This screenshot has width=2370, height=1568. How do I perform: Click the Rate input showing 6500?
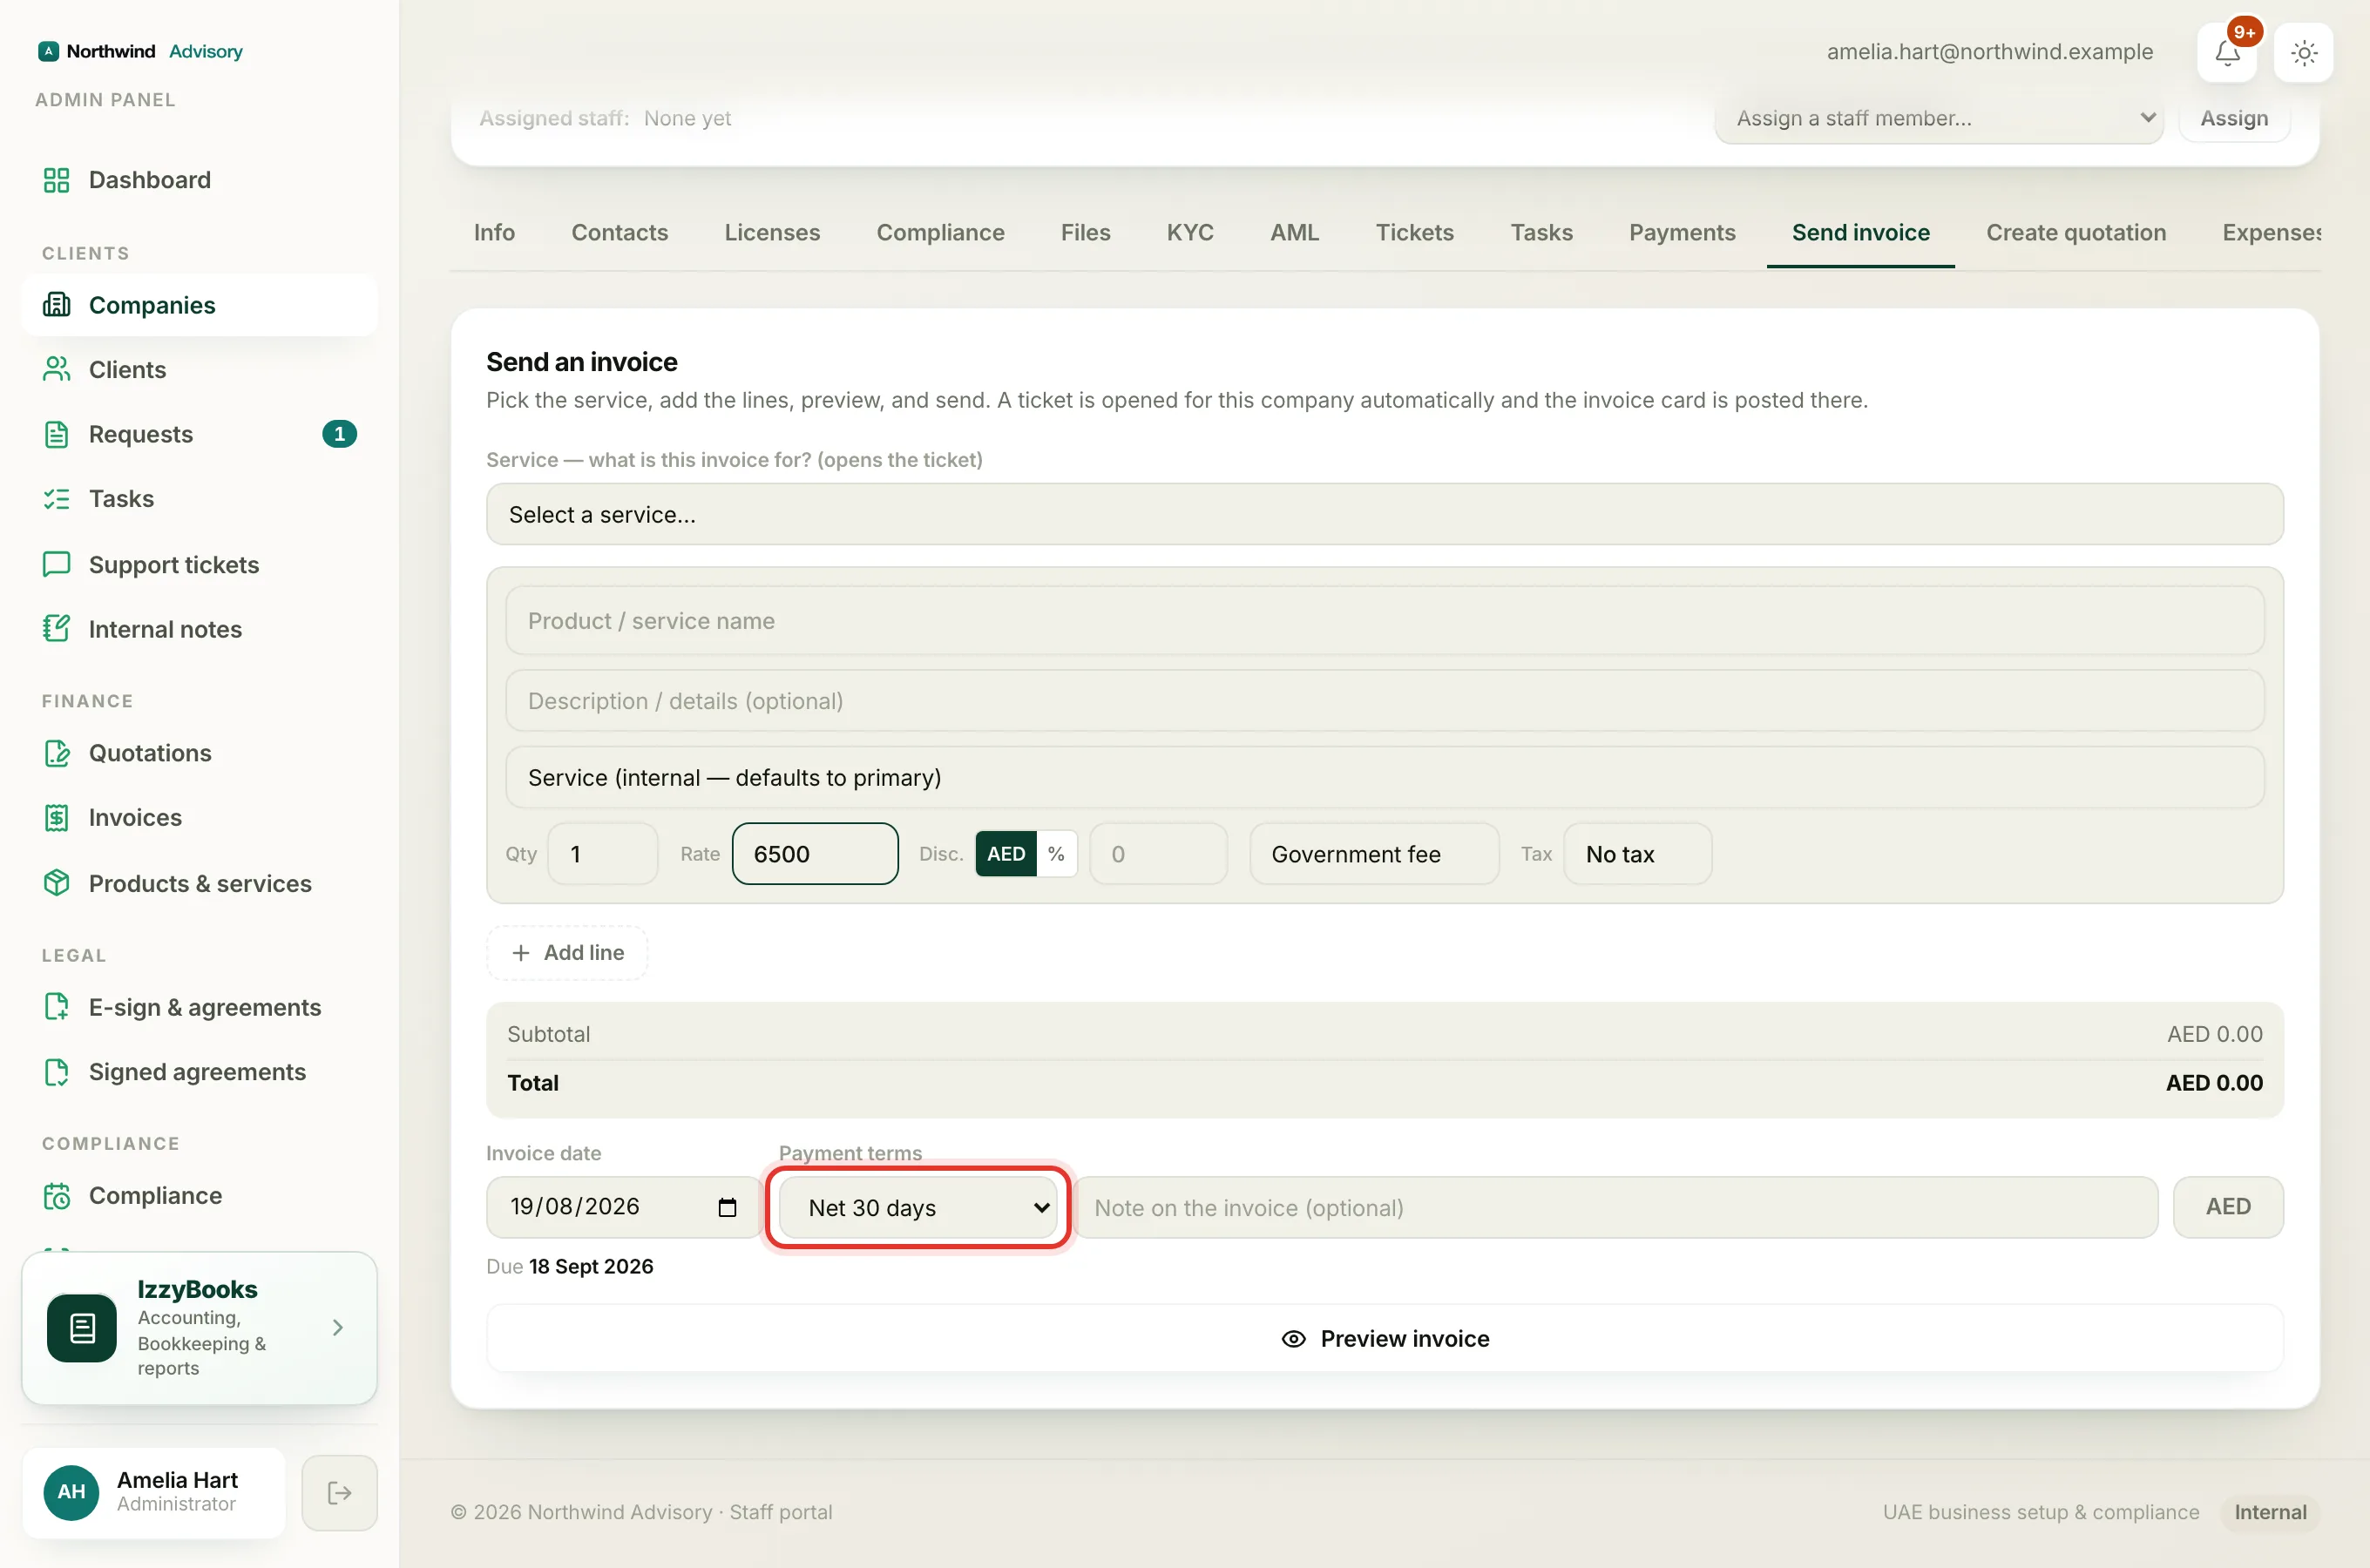pyautogui.click(x=815, y=854)
